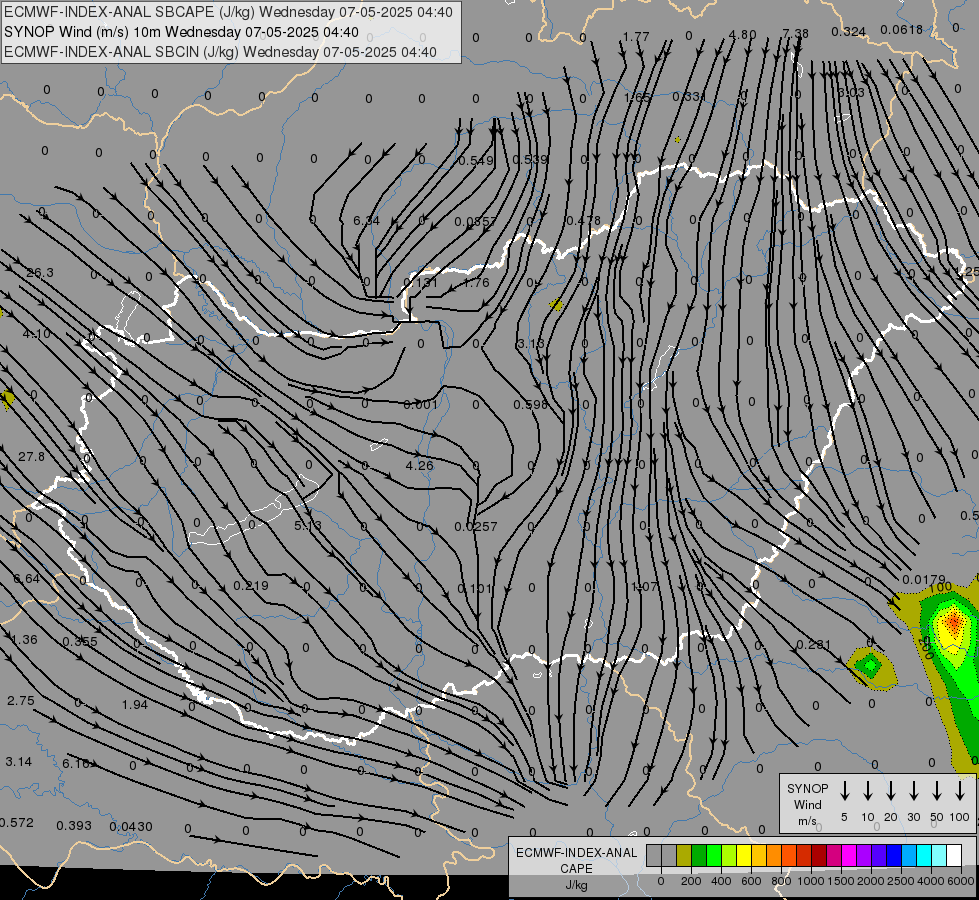This screenshot has height=900, width=979.
Task: Click the red CAPE maximum hotspot
Action: pyautogui.click(x=953, y=622)
